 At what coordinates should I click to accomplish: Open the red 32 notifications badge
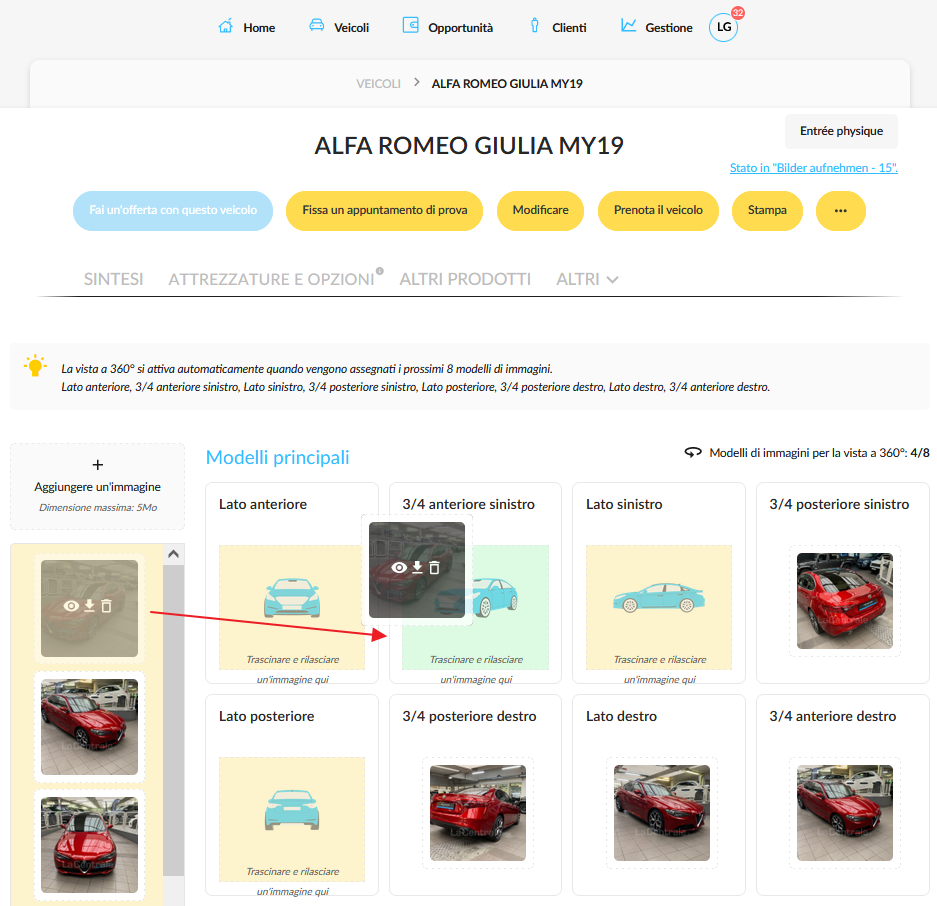pos(738,13)
